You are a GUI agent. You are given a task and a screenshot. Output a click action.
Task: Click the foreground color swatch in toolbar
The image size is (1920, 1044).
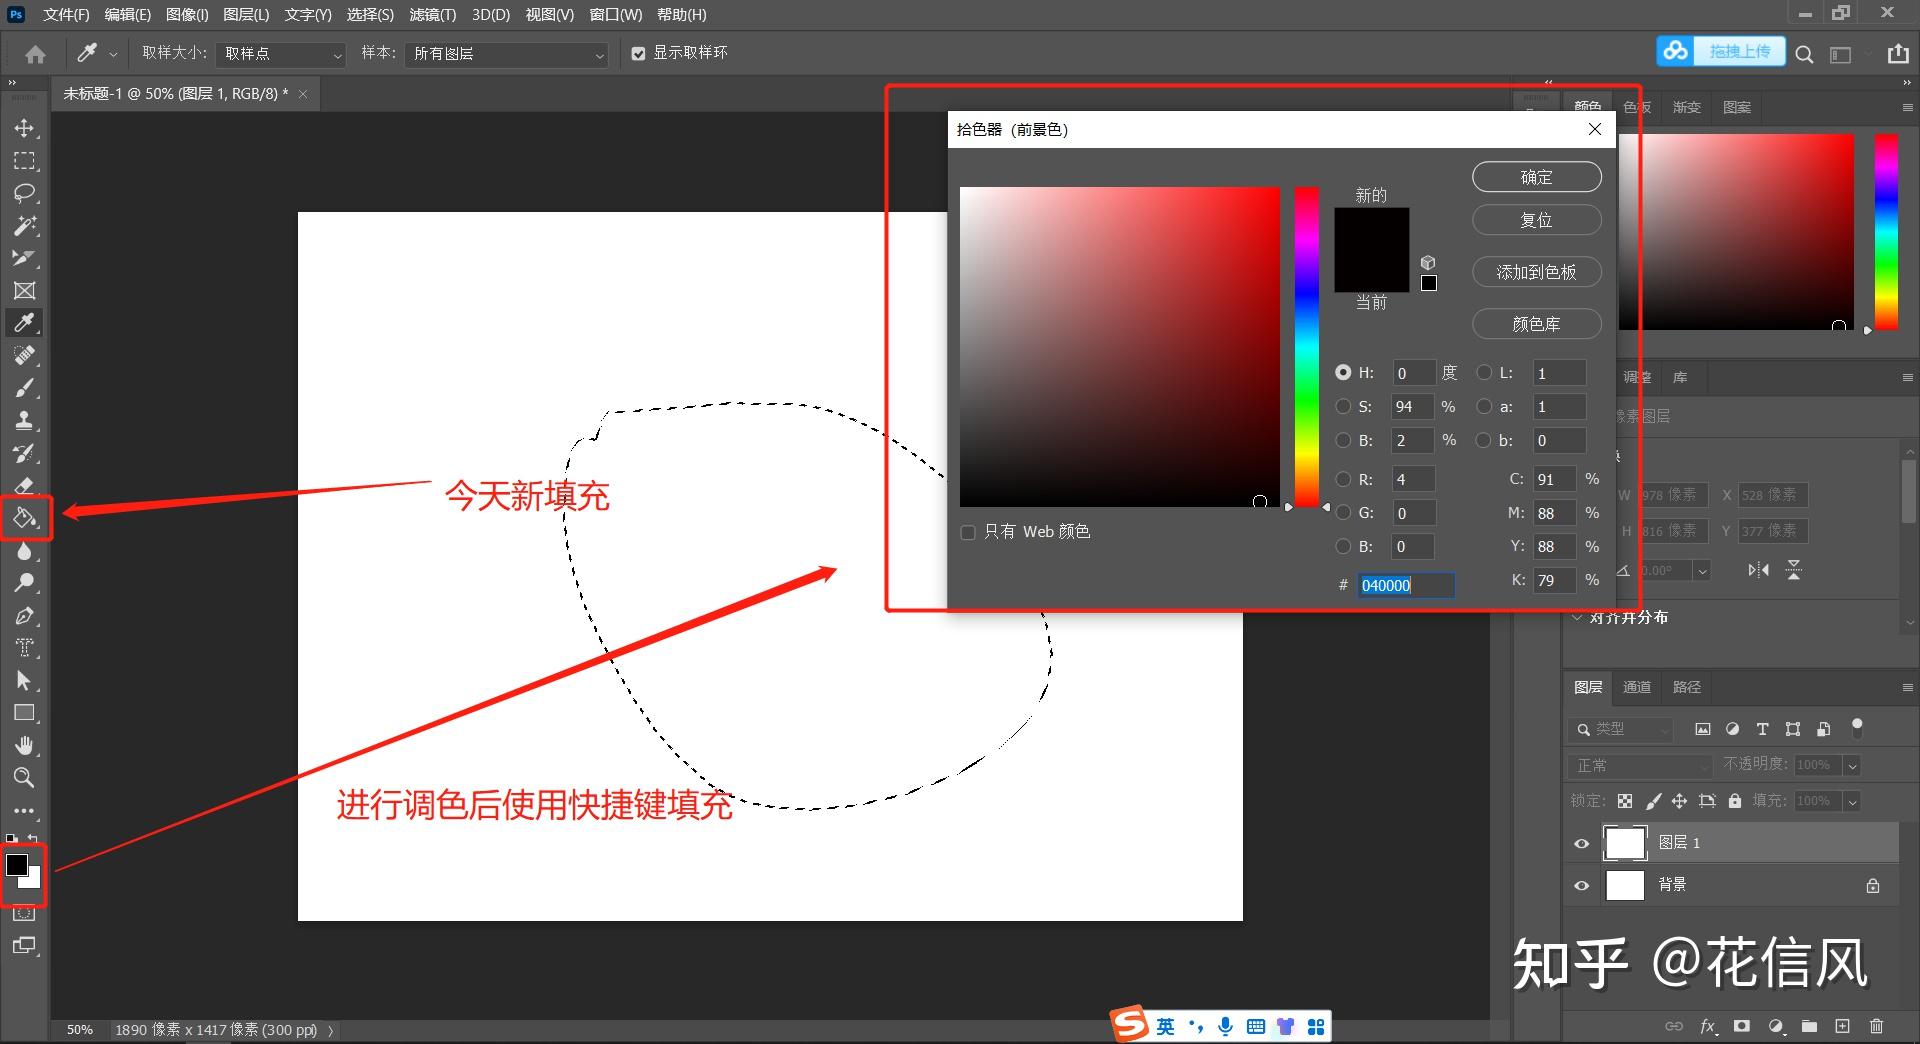(17, 865)
